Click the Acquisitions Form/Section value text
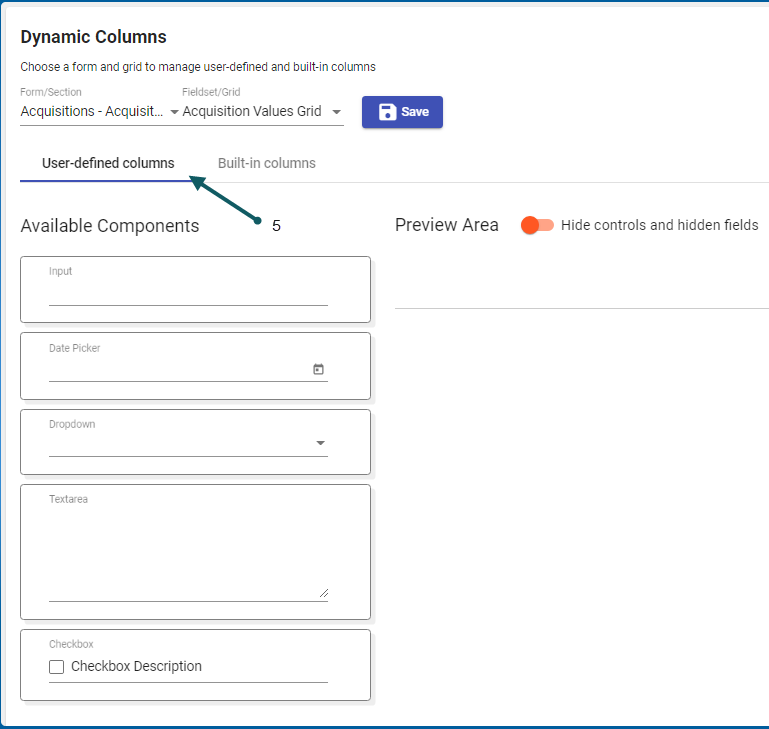The height and width of the screenshot is (729, 769). [92, 112]
